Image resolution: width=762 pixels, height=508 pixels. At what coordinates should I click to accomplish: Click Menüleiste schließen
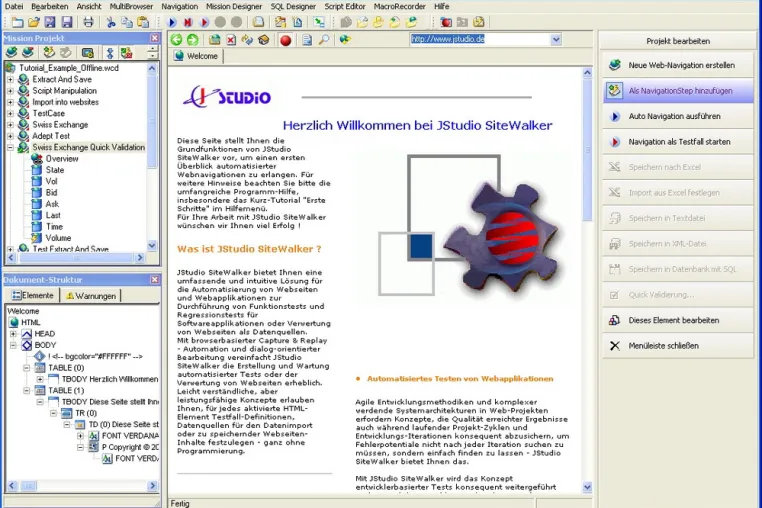coord(678,346)
